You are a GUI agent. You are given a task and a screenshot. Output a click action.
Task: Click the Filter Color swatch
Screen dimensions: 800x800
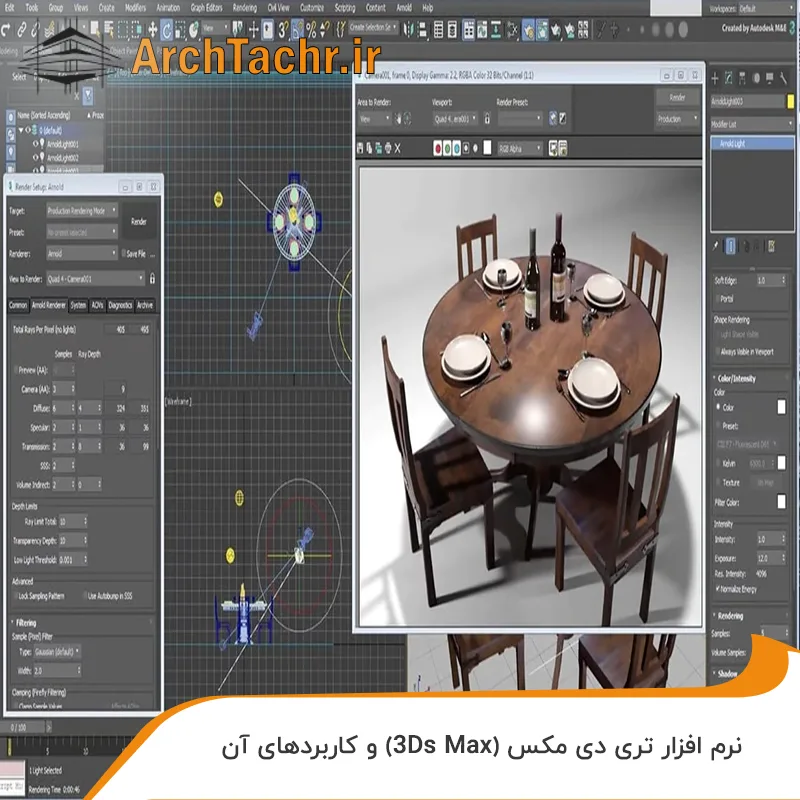coord(781,502)
